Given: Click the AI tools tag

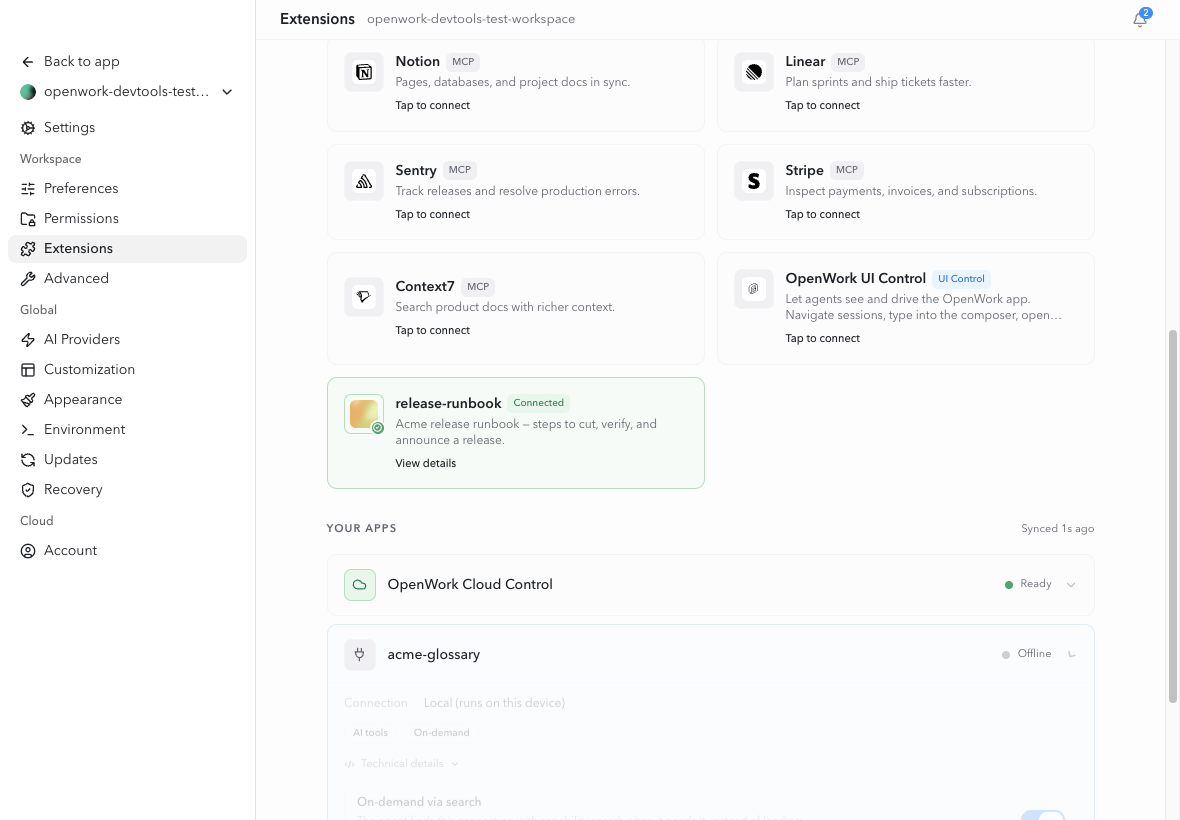Looking at the screenshot, I should [370, 733].
